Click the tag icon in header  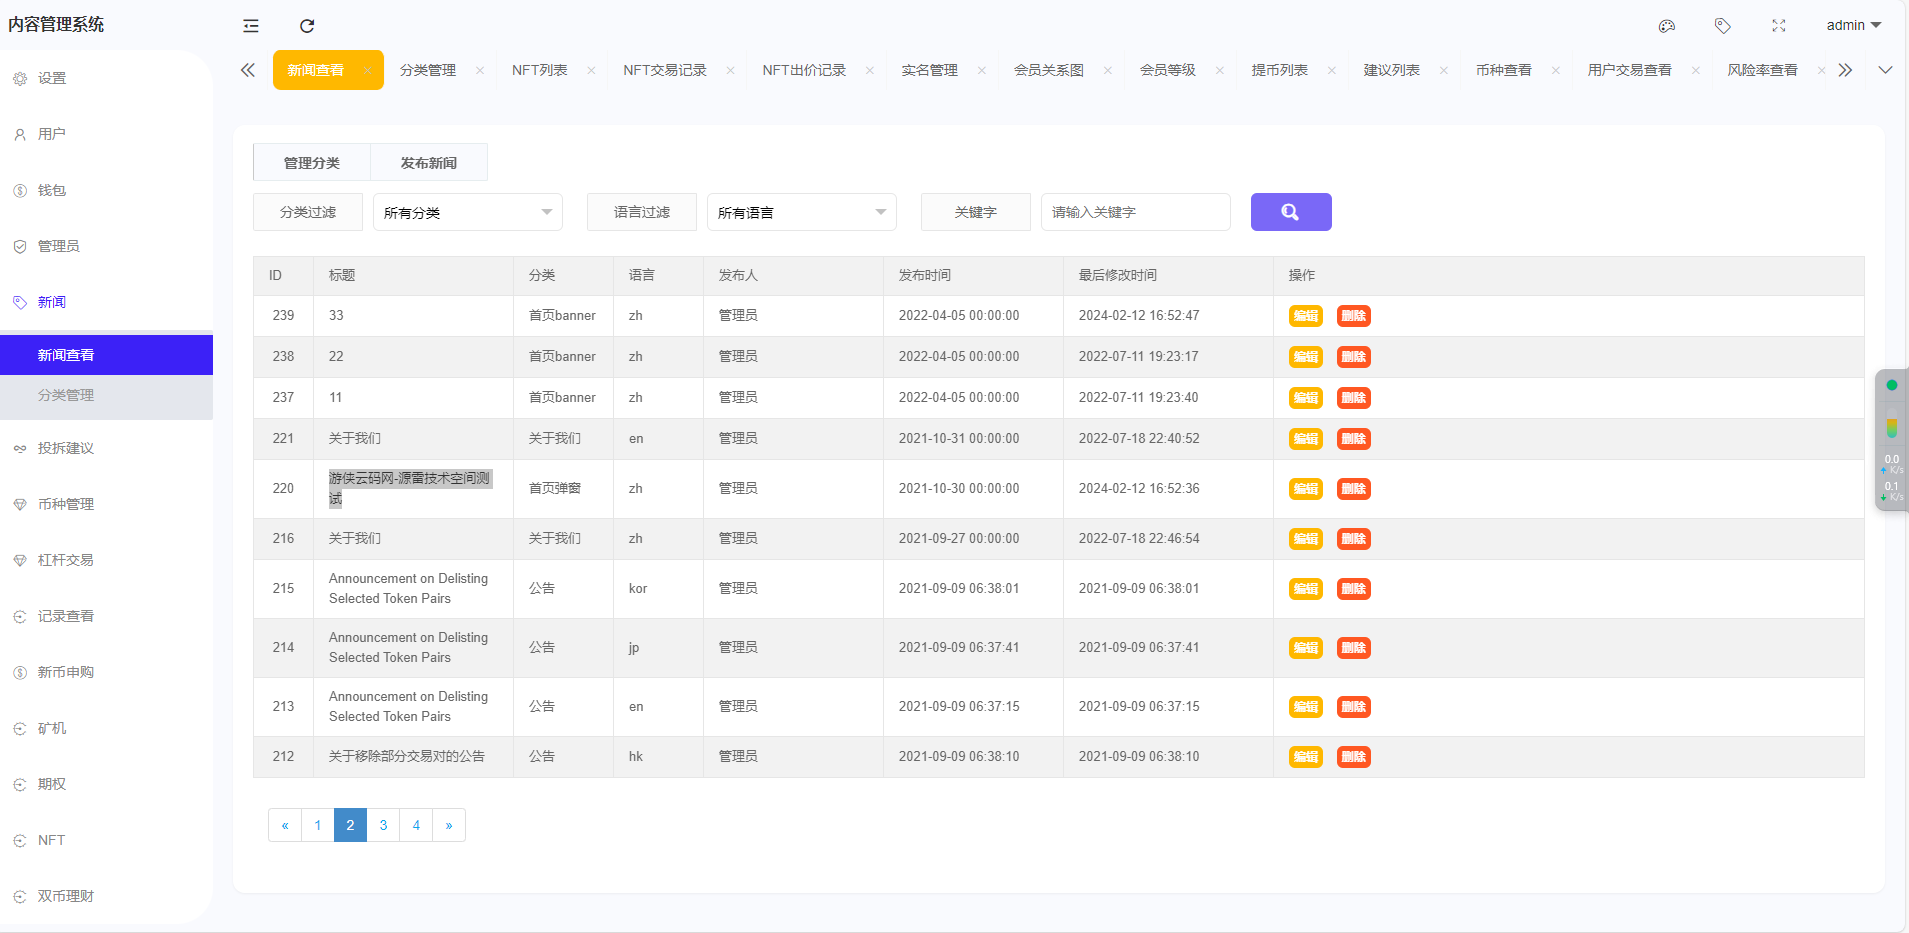(x=1723, y=26)
